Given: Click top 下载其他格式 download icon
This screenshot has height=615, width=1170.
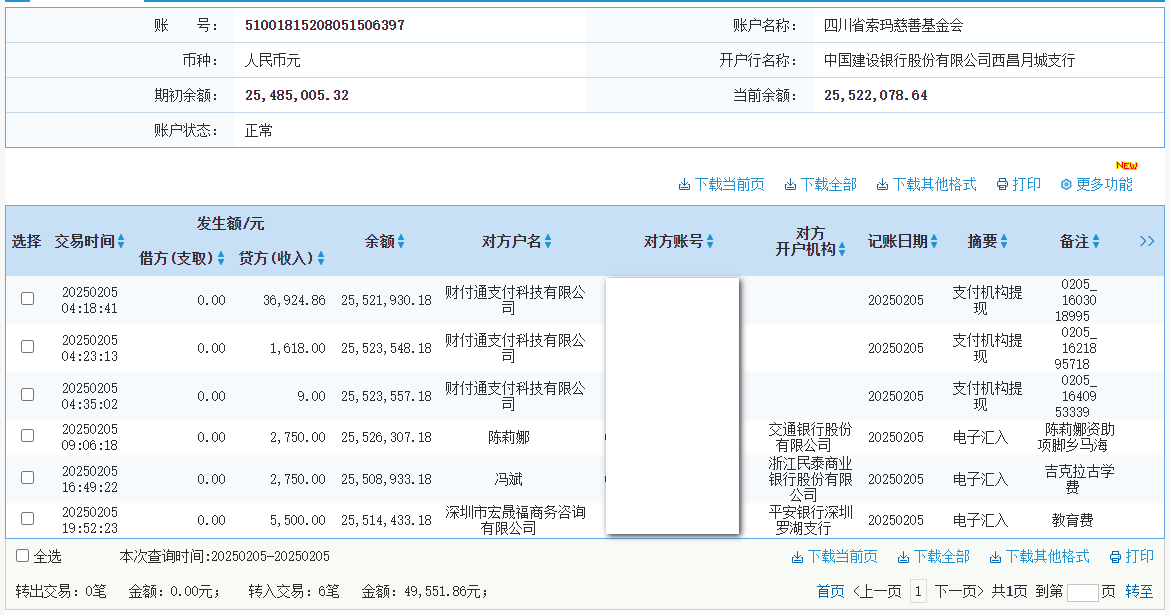Looking at the screenshot, I should point(882,185).
